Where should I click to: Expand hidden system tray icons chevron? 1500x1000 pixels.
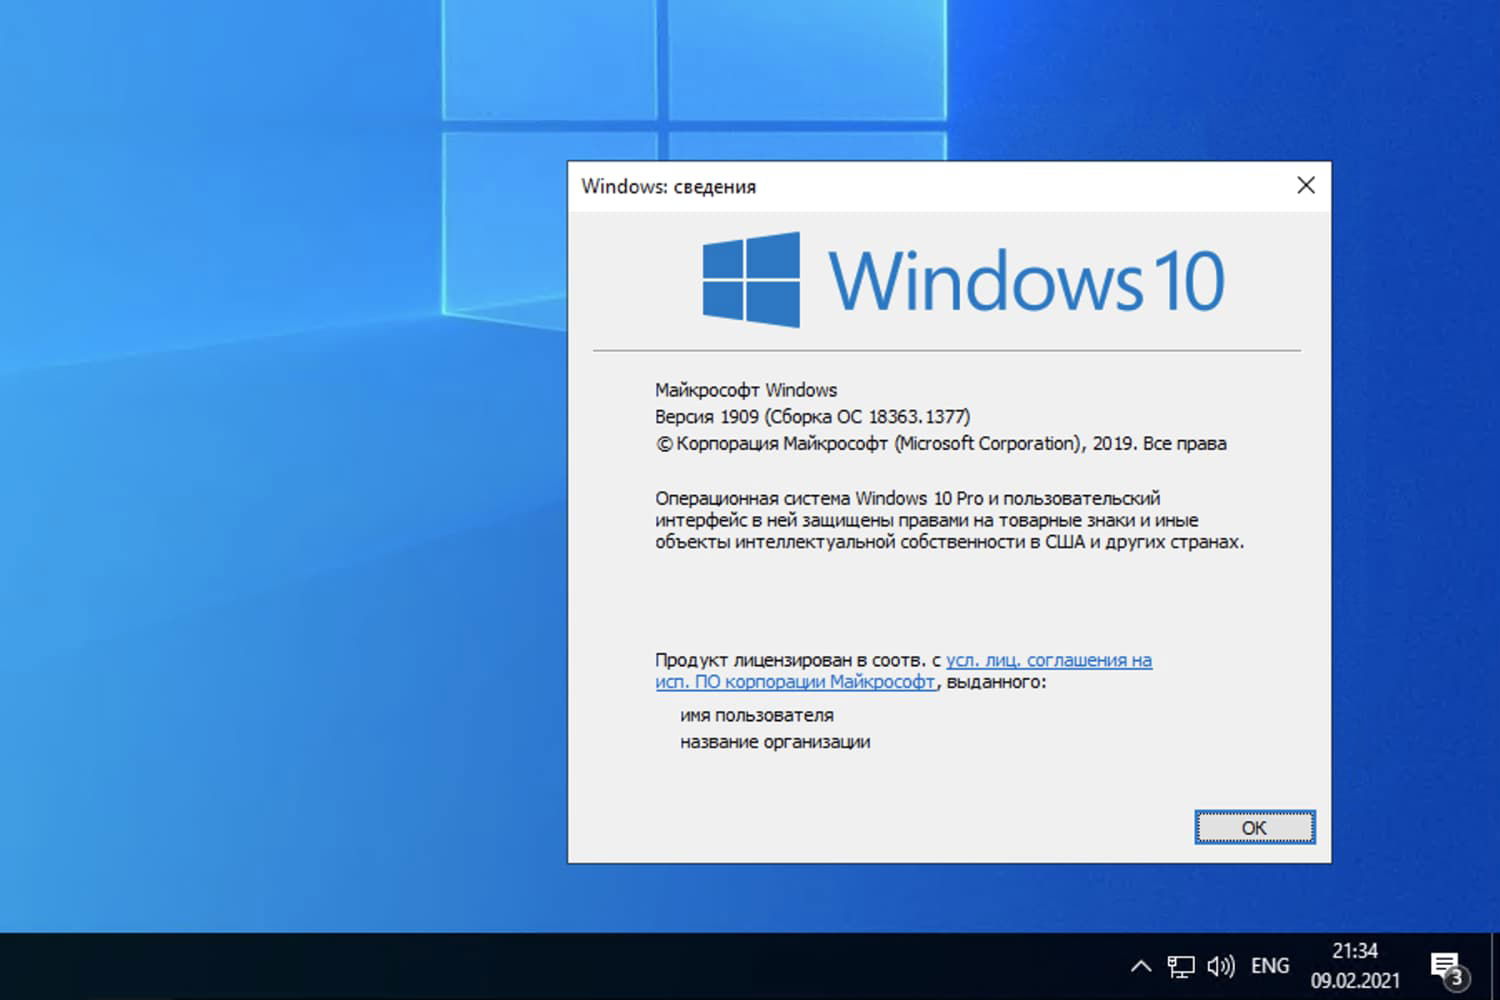(1140, 966)
